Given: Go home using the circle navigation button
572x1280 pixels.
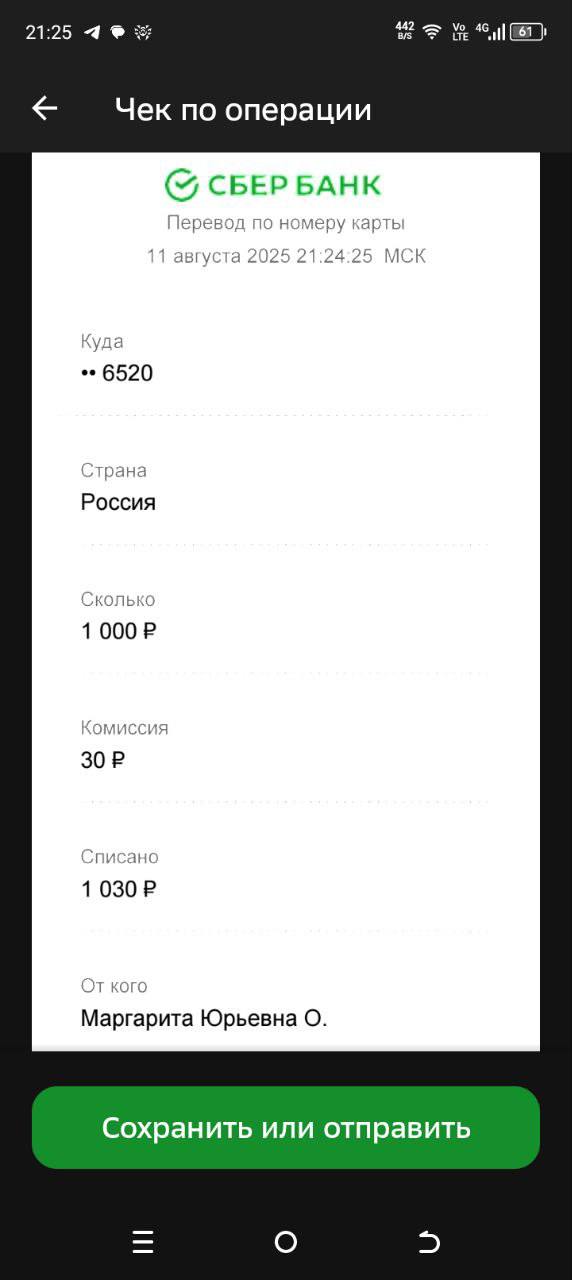Looking at the screenshot, I should pyautogui.click(x=286, y=1242).
